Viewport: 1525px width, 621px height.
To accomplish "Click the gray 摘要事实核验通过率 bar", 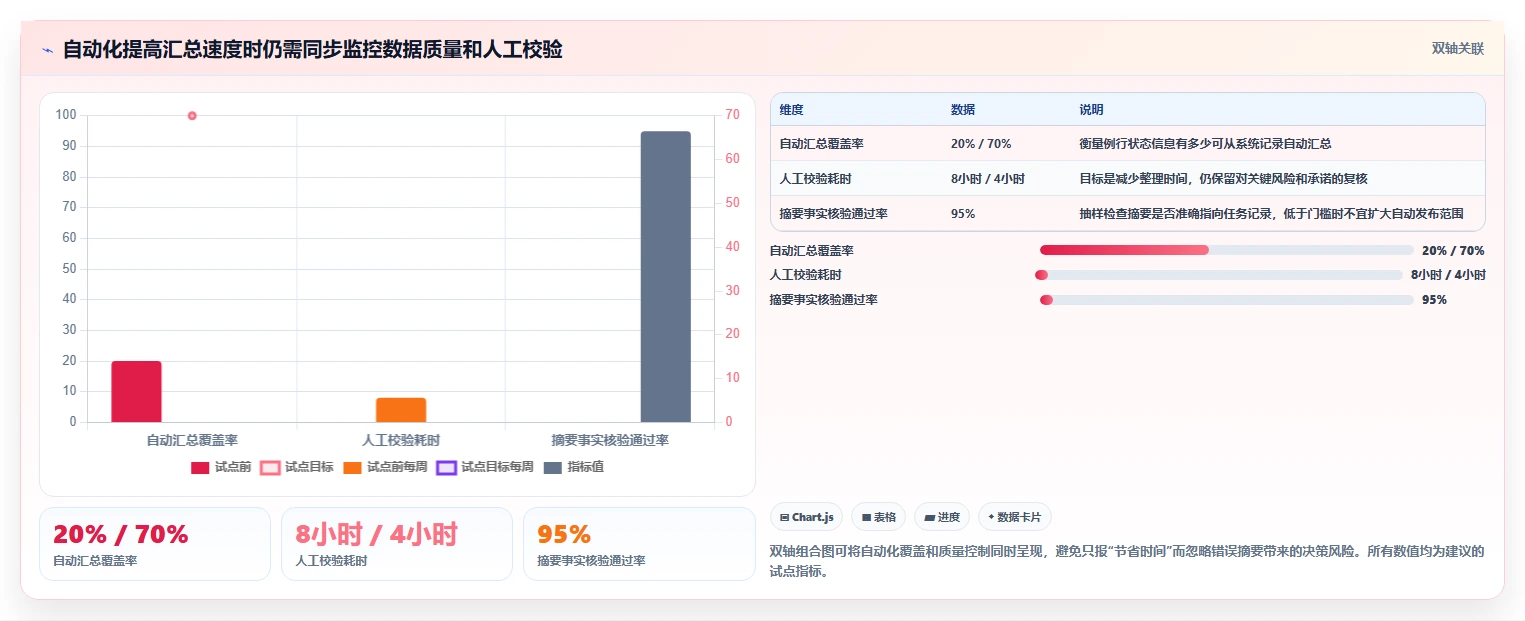I will (666, 276).
